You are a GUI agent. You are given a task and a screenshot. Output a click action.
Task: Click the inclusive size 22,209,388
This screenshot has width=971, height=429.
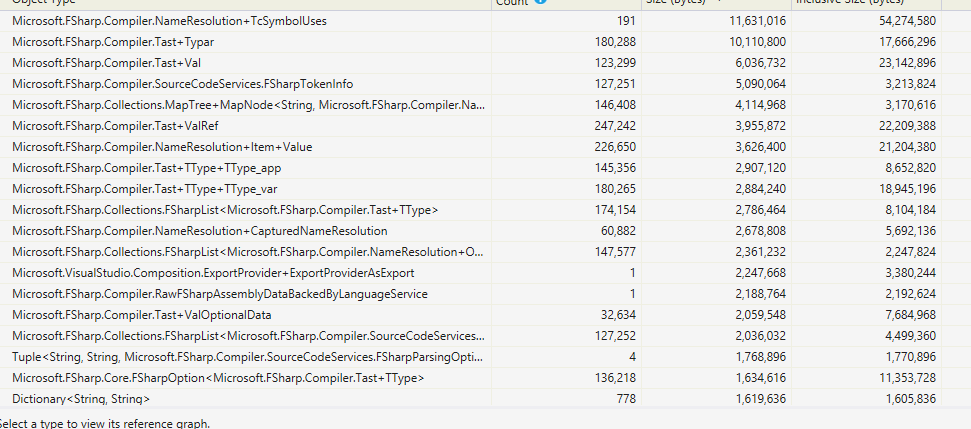(907, 126)
